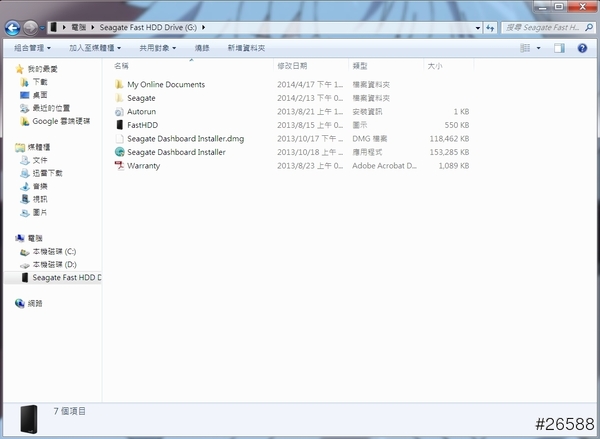Open 網路 in navigation pane
Screen dimensions: 600x439
(35, 304)
